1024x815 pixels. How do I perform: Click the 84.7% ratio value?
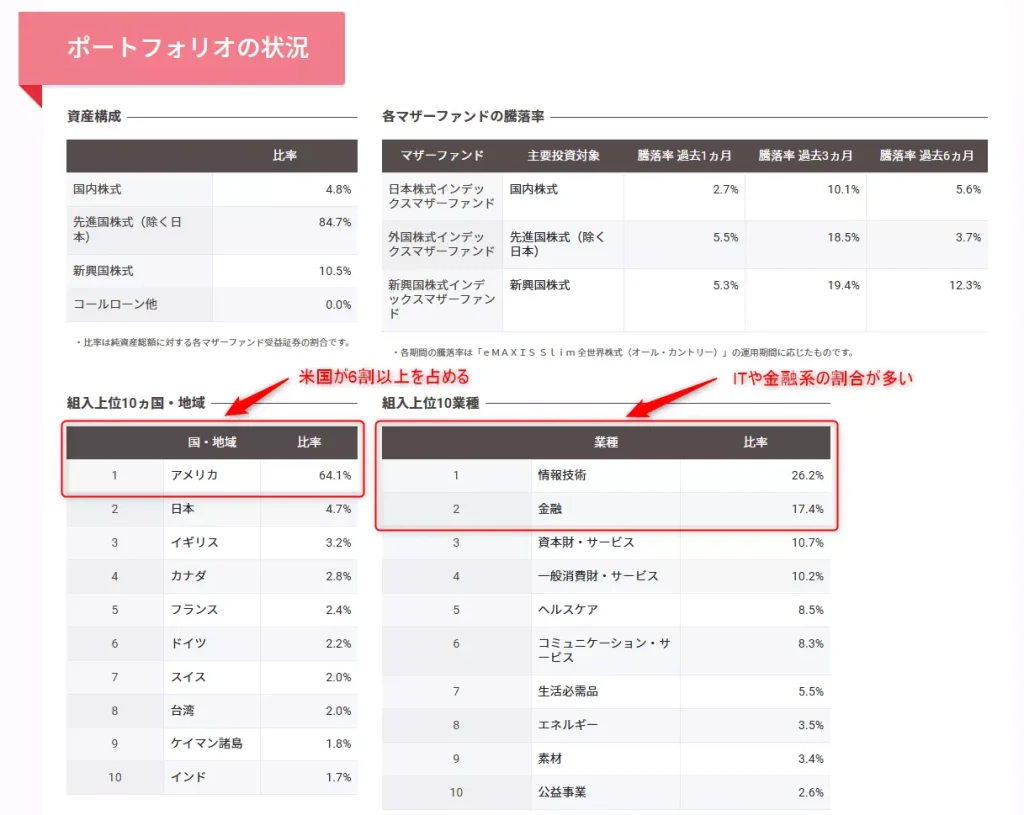[x=335, y=222]
